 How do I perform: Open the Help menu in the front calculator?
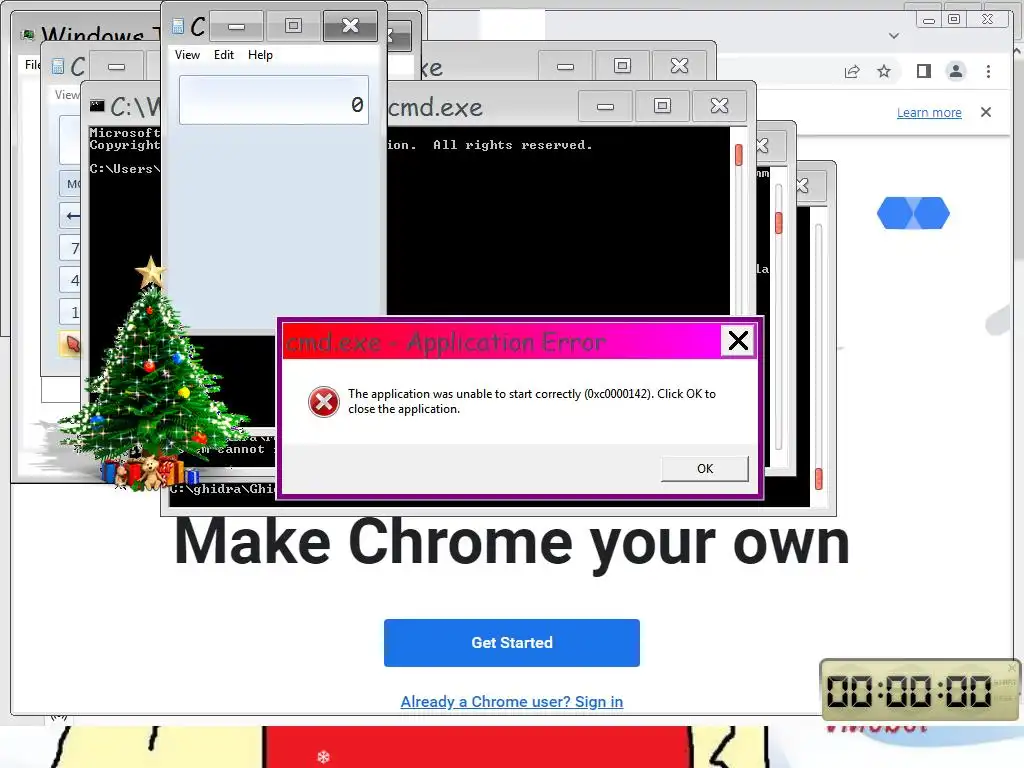[260, 55]
